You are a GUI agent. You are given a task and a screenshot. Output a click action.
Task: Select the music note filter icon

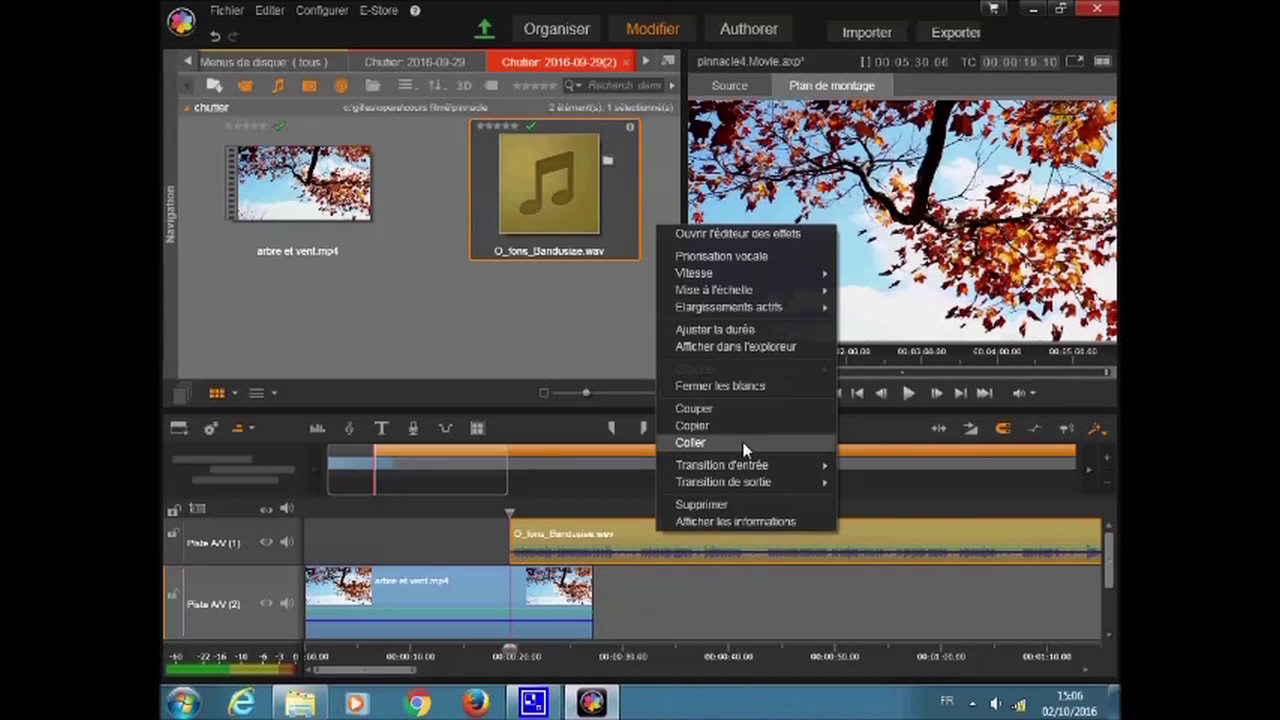278,86
